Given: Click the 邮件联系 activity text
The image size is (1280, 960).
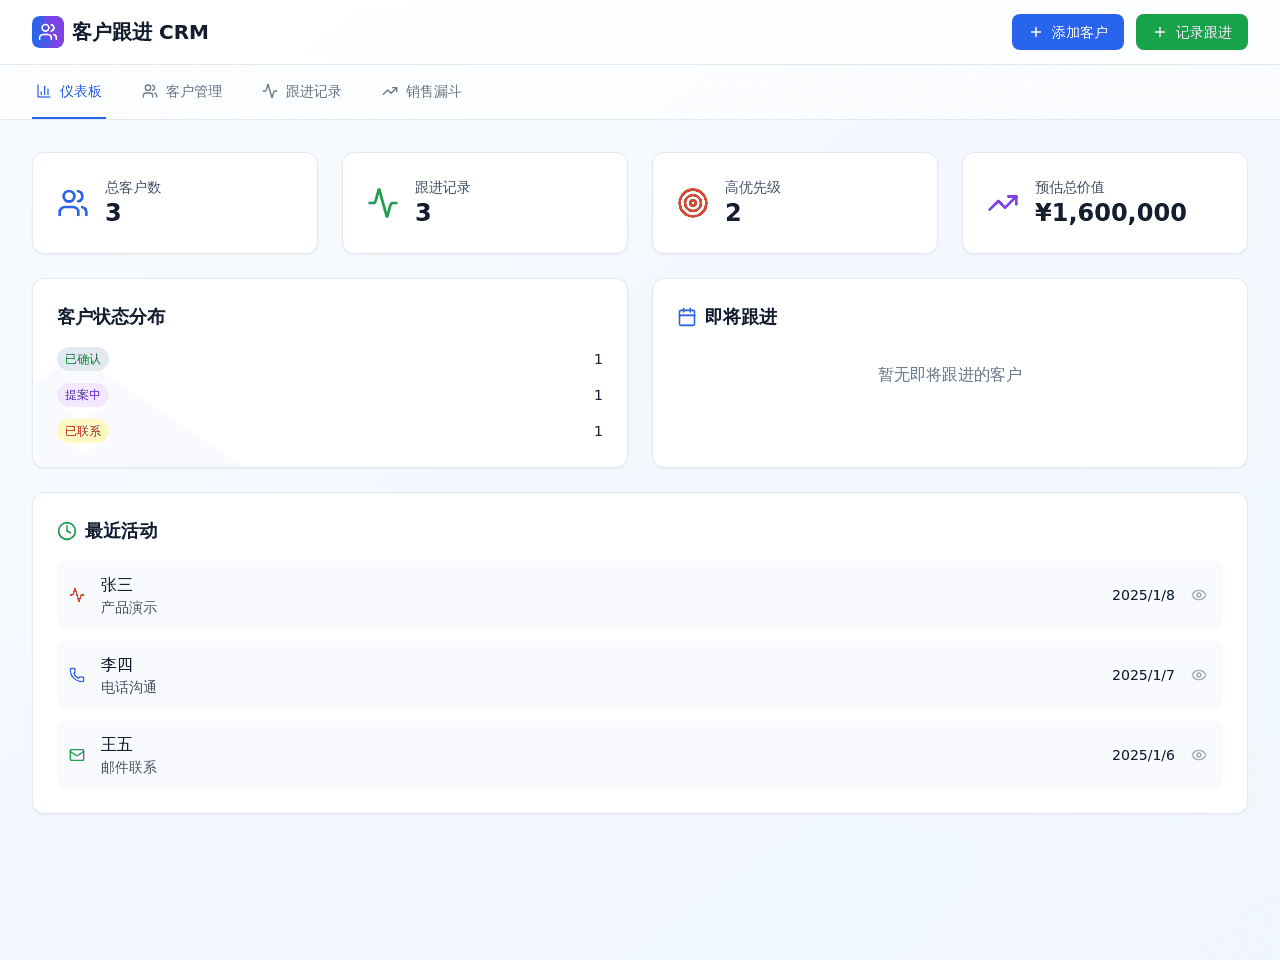Looking at the screenshot, I should click(x=129, y=768).
